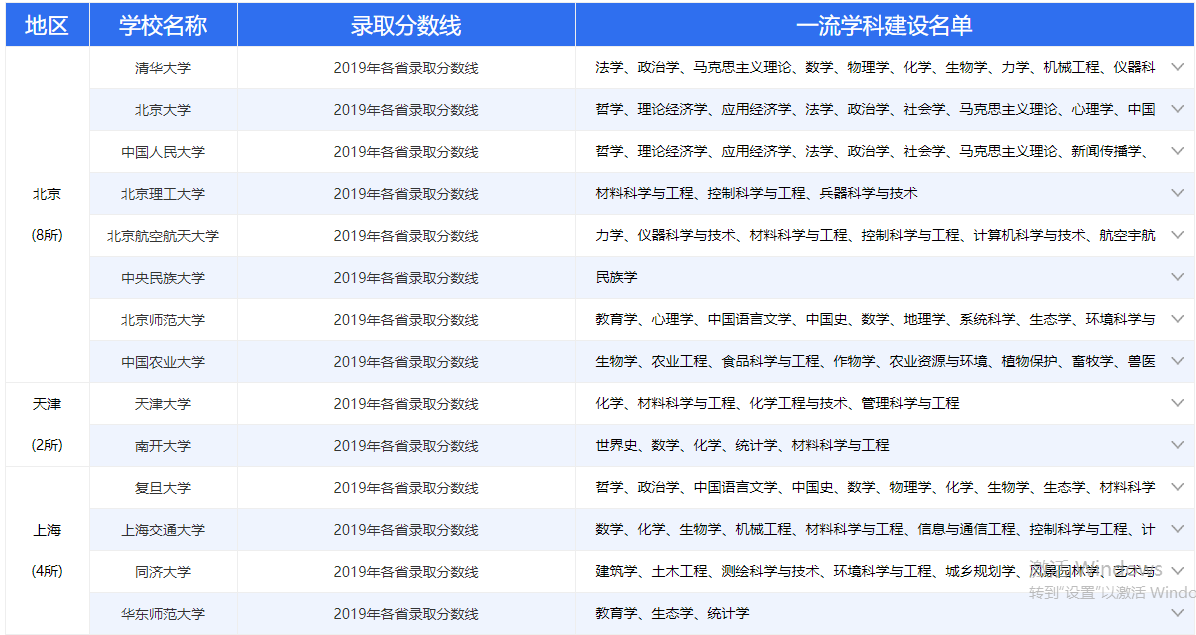Select the school name 北京大学
The width and height of the screenshot is (1196, 635).
162,110
